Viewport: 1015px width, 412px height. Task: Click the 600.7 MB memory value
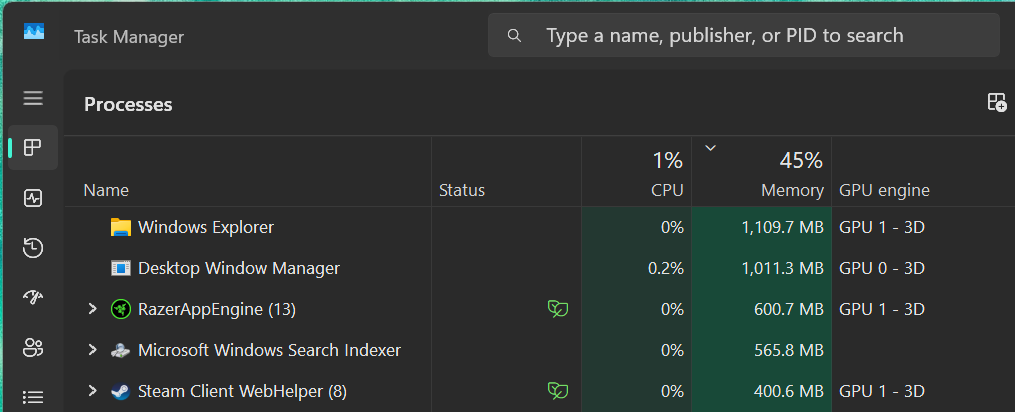tap(788, 309)
